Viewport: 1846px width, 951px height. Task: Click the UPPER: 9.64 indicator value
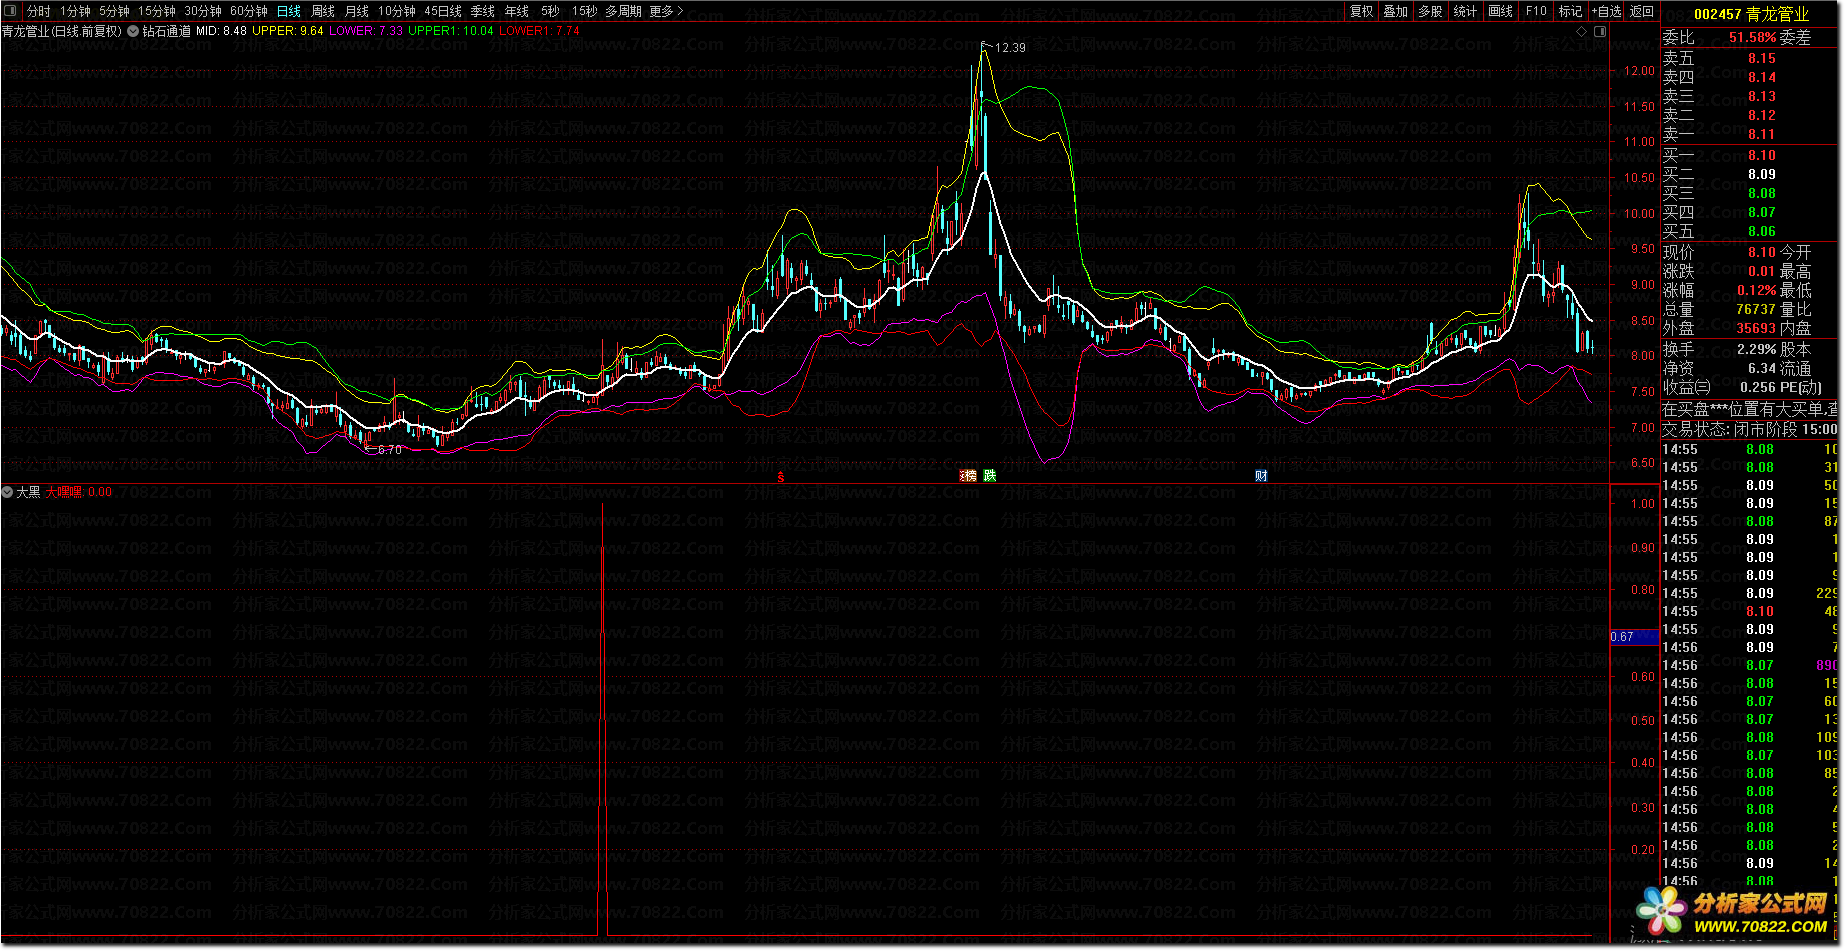coord(288,31)
